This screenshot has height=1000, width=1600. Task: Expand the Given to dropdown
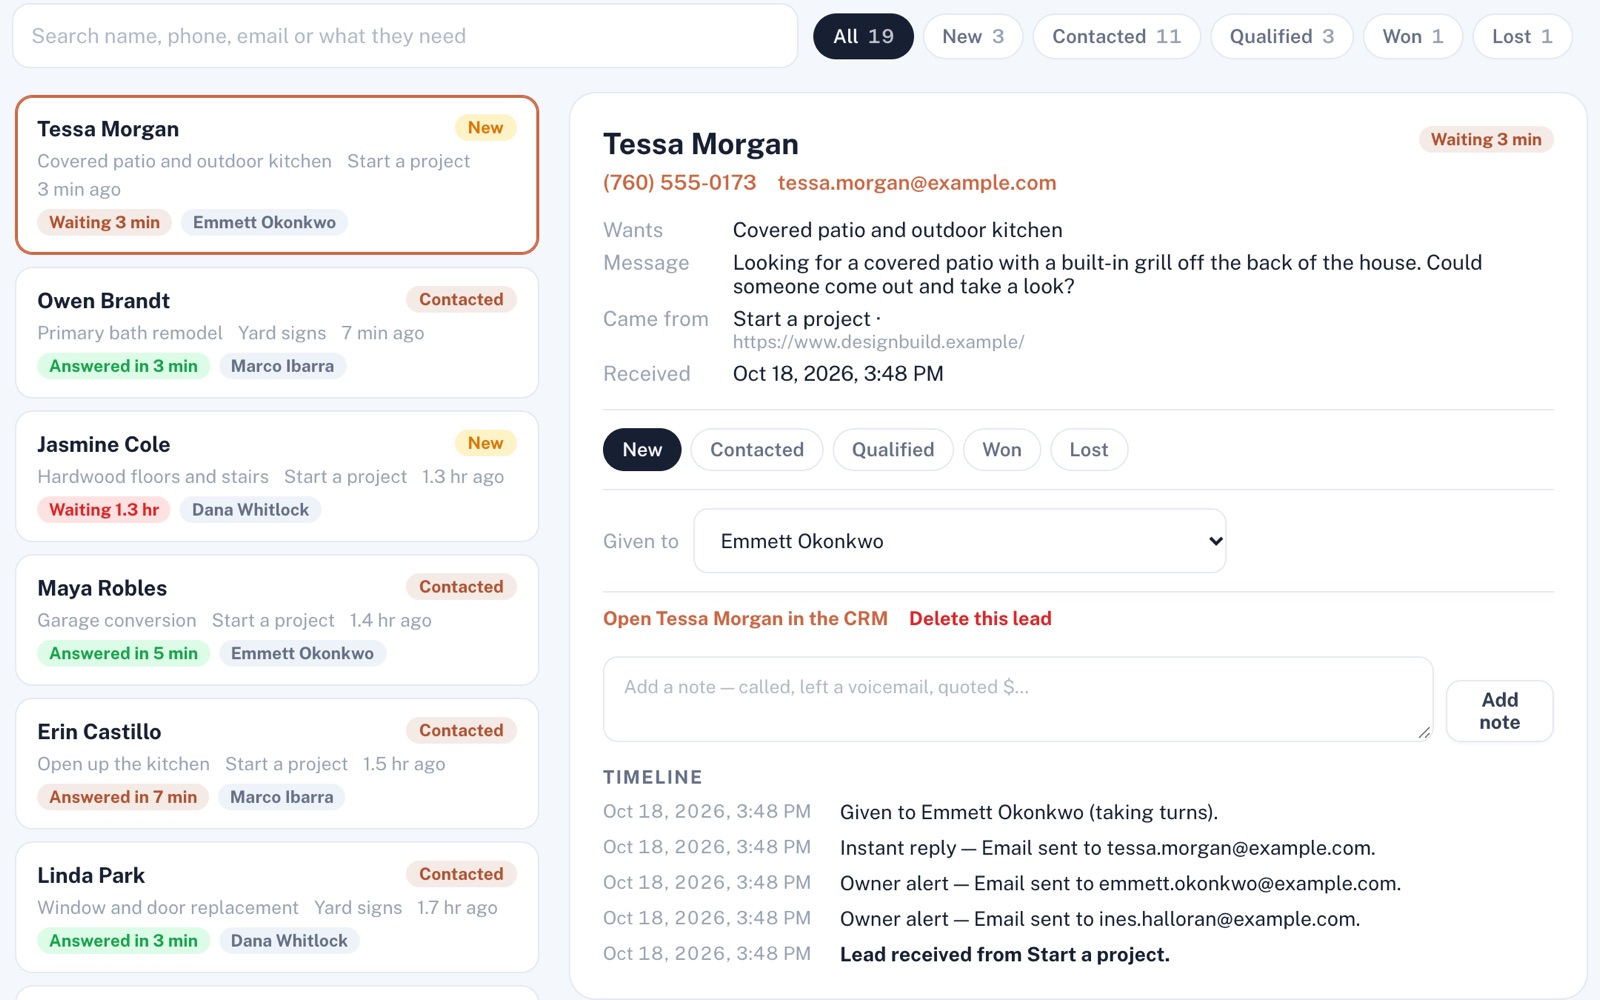point(960,541)
